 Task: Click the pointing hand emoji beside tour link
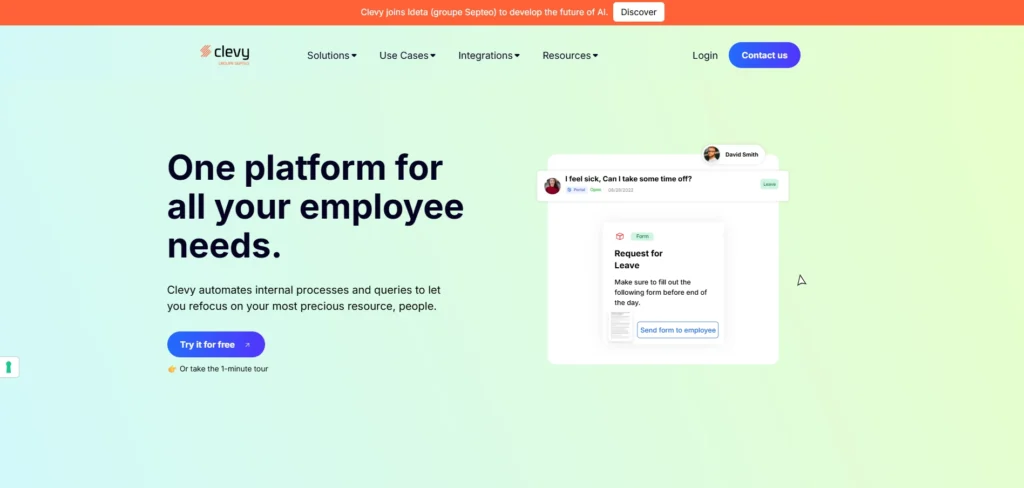click(172, 369)
